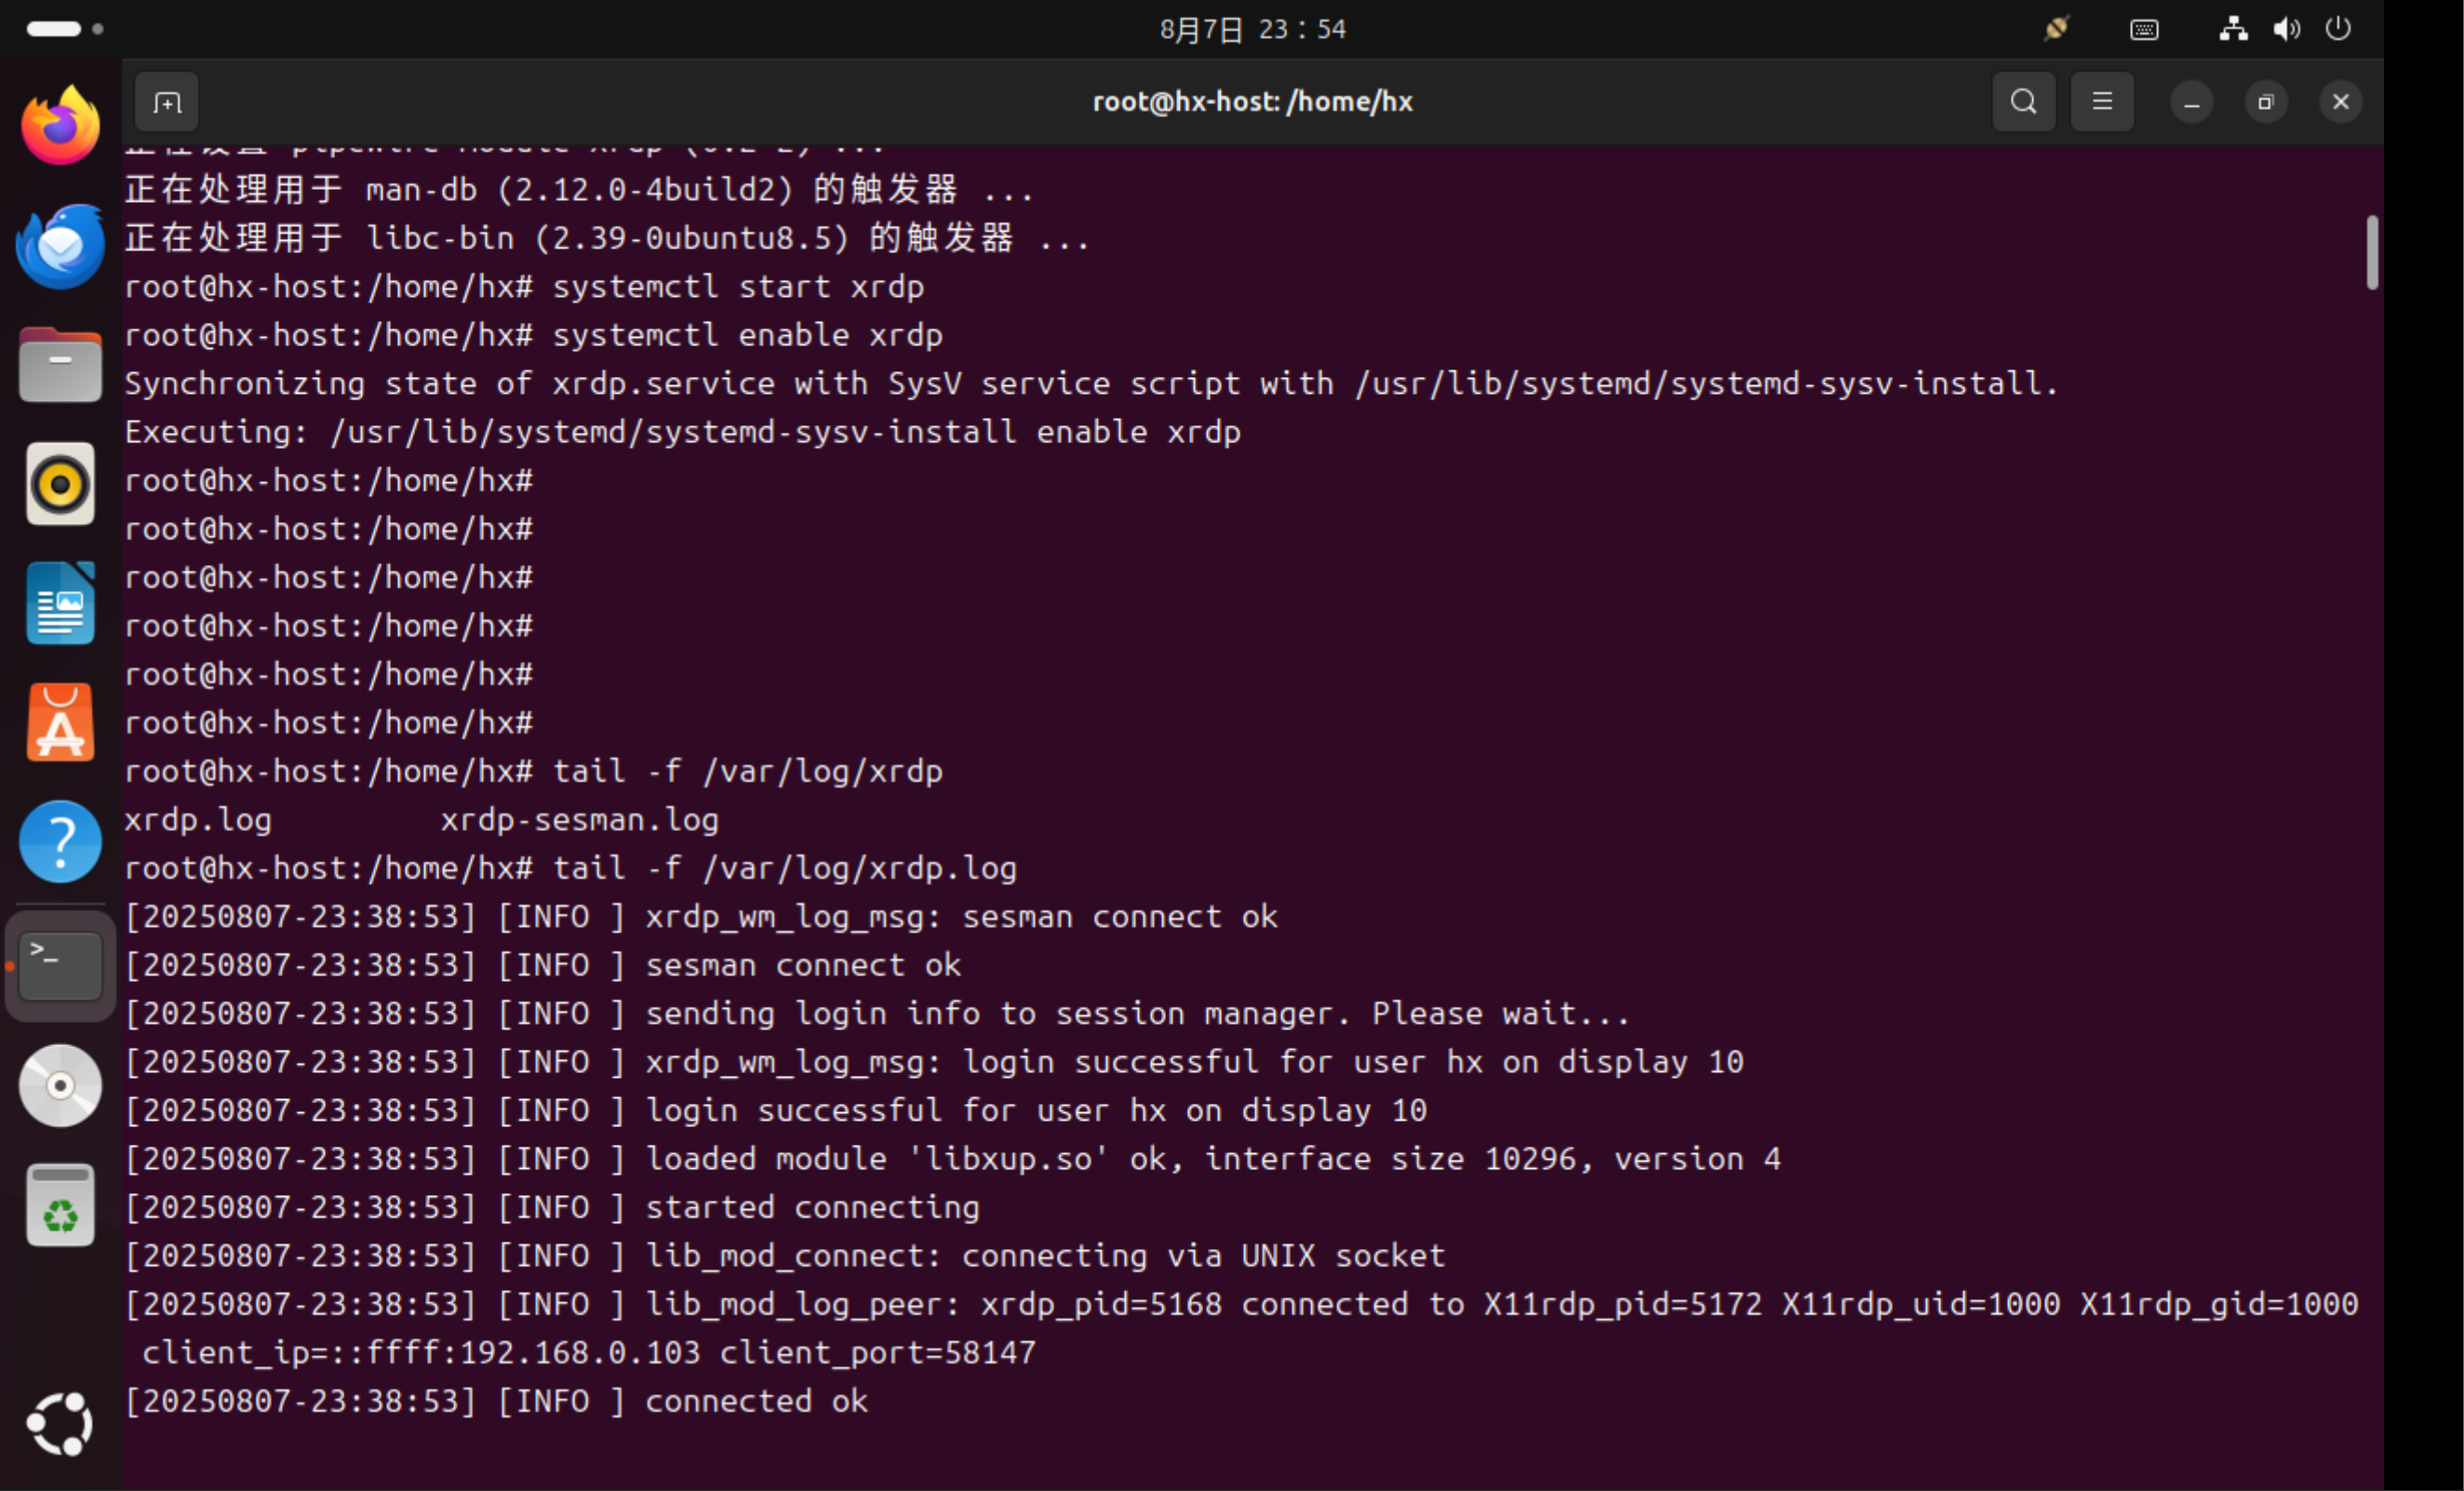Click the terminal title 'root@hx-host: /home/hx'
This screenshot has width=2464, height=1491.
1252,102
